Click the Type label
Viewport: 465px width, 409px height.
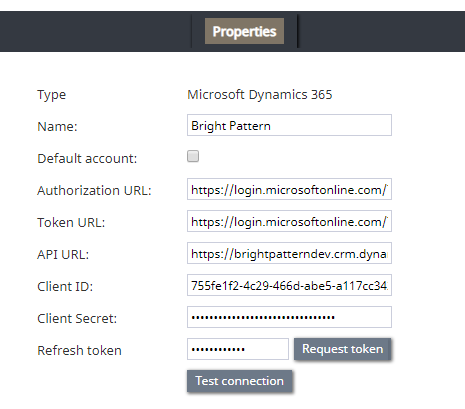click(52, 95)
